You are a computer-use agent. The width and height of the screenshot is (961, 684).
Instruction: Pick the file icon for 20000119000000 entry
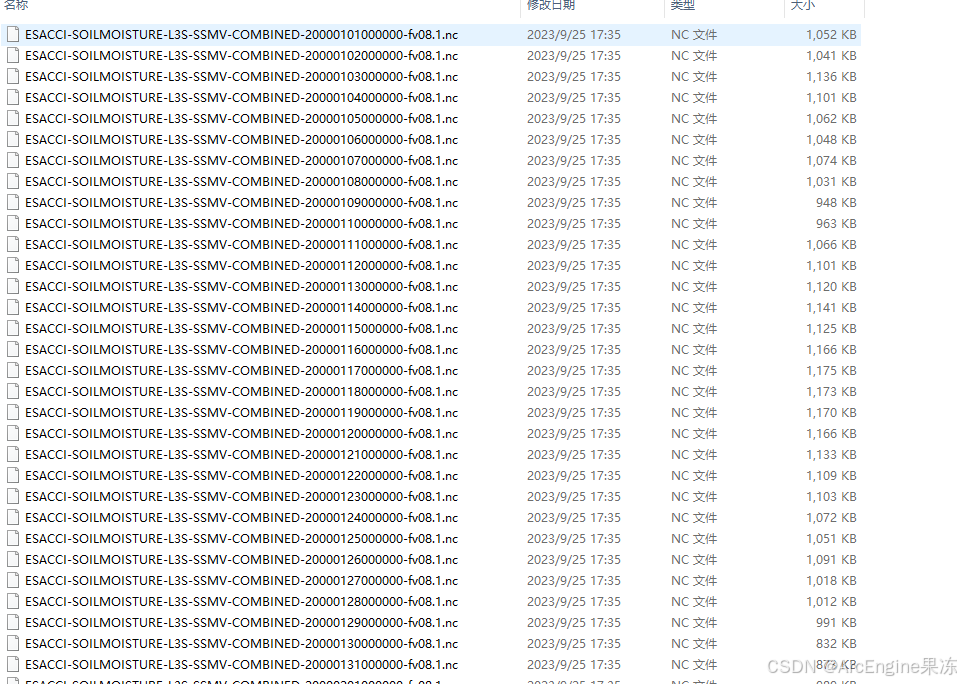coord(13,412)
